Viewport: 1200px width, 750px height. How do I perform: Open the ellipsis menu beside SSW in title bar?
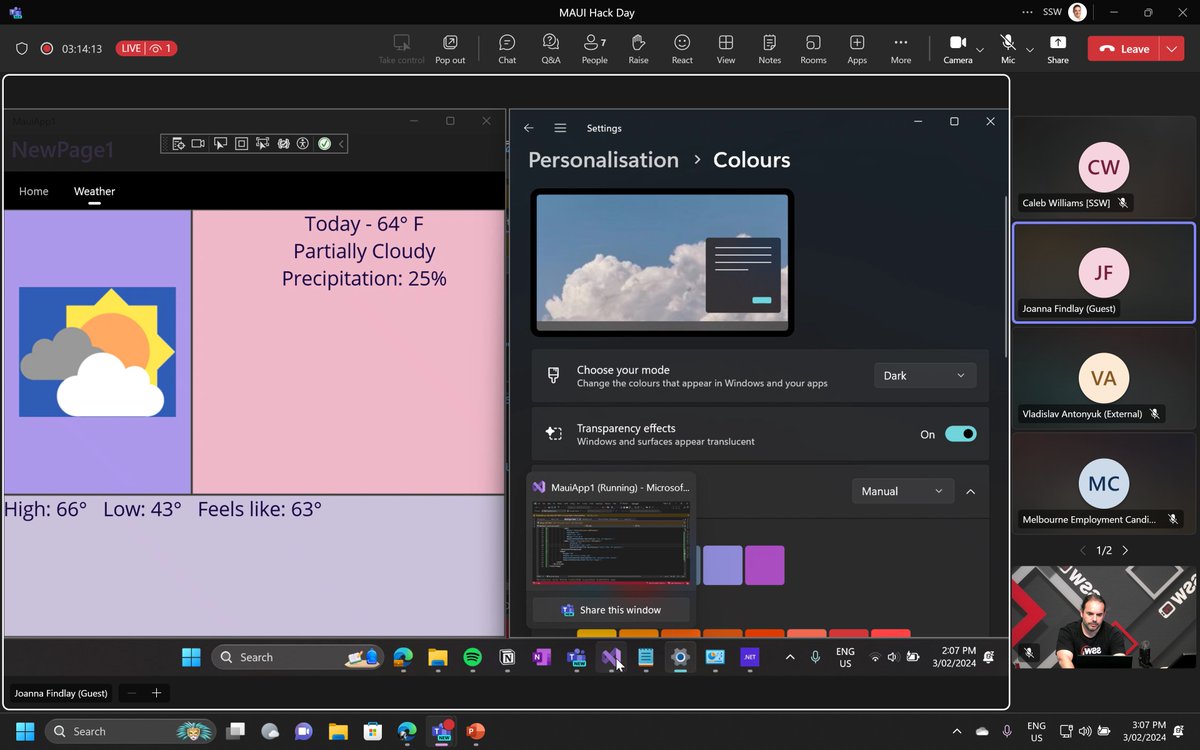pos(1028,13)
